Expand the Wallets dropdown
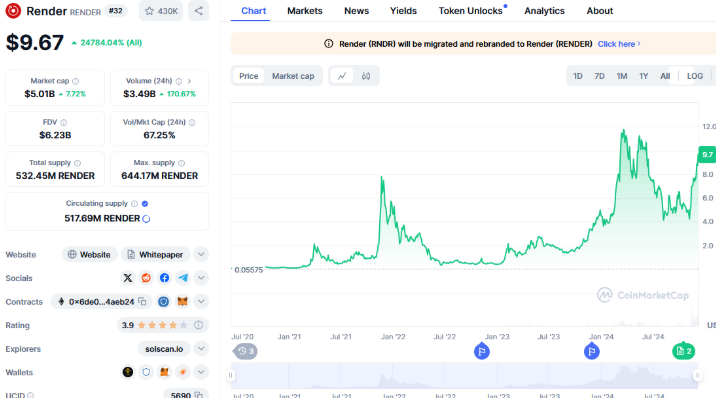716x398 pixels. point(201,372)
